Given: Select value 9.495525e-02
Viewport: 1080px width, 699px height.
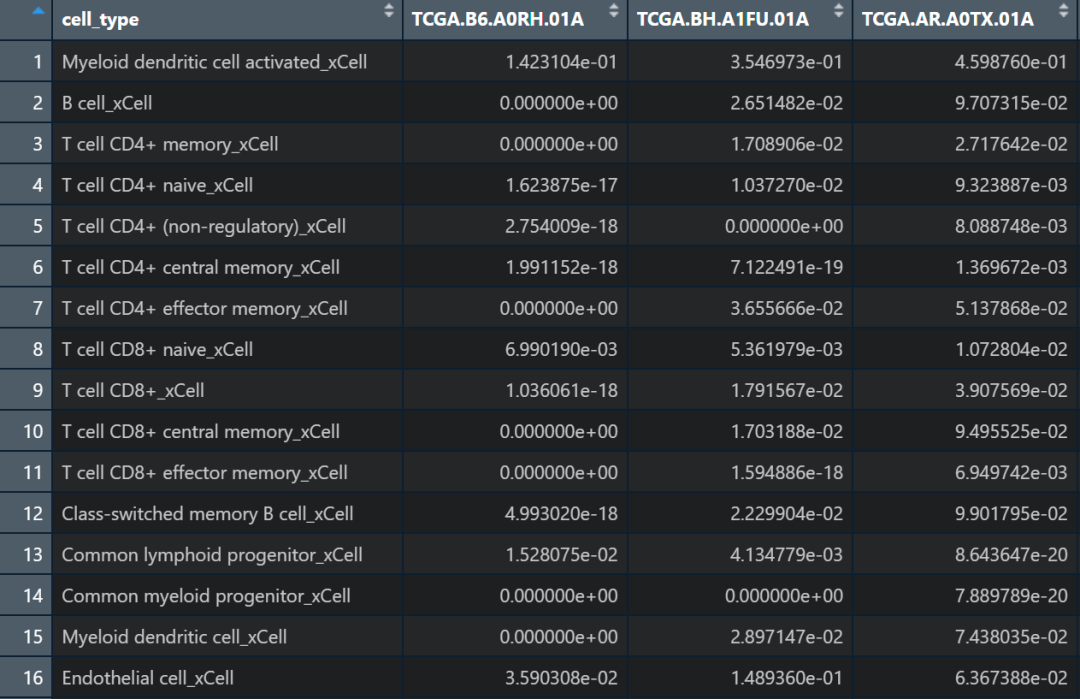Looking at the screenshot, I should [x=1011, y=432].
